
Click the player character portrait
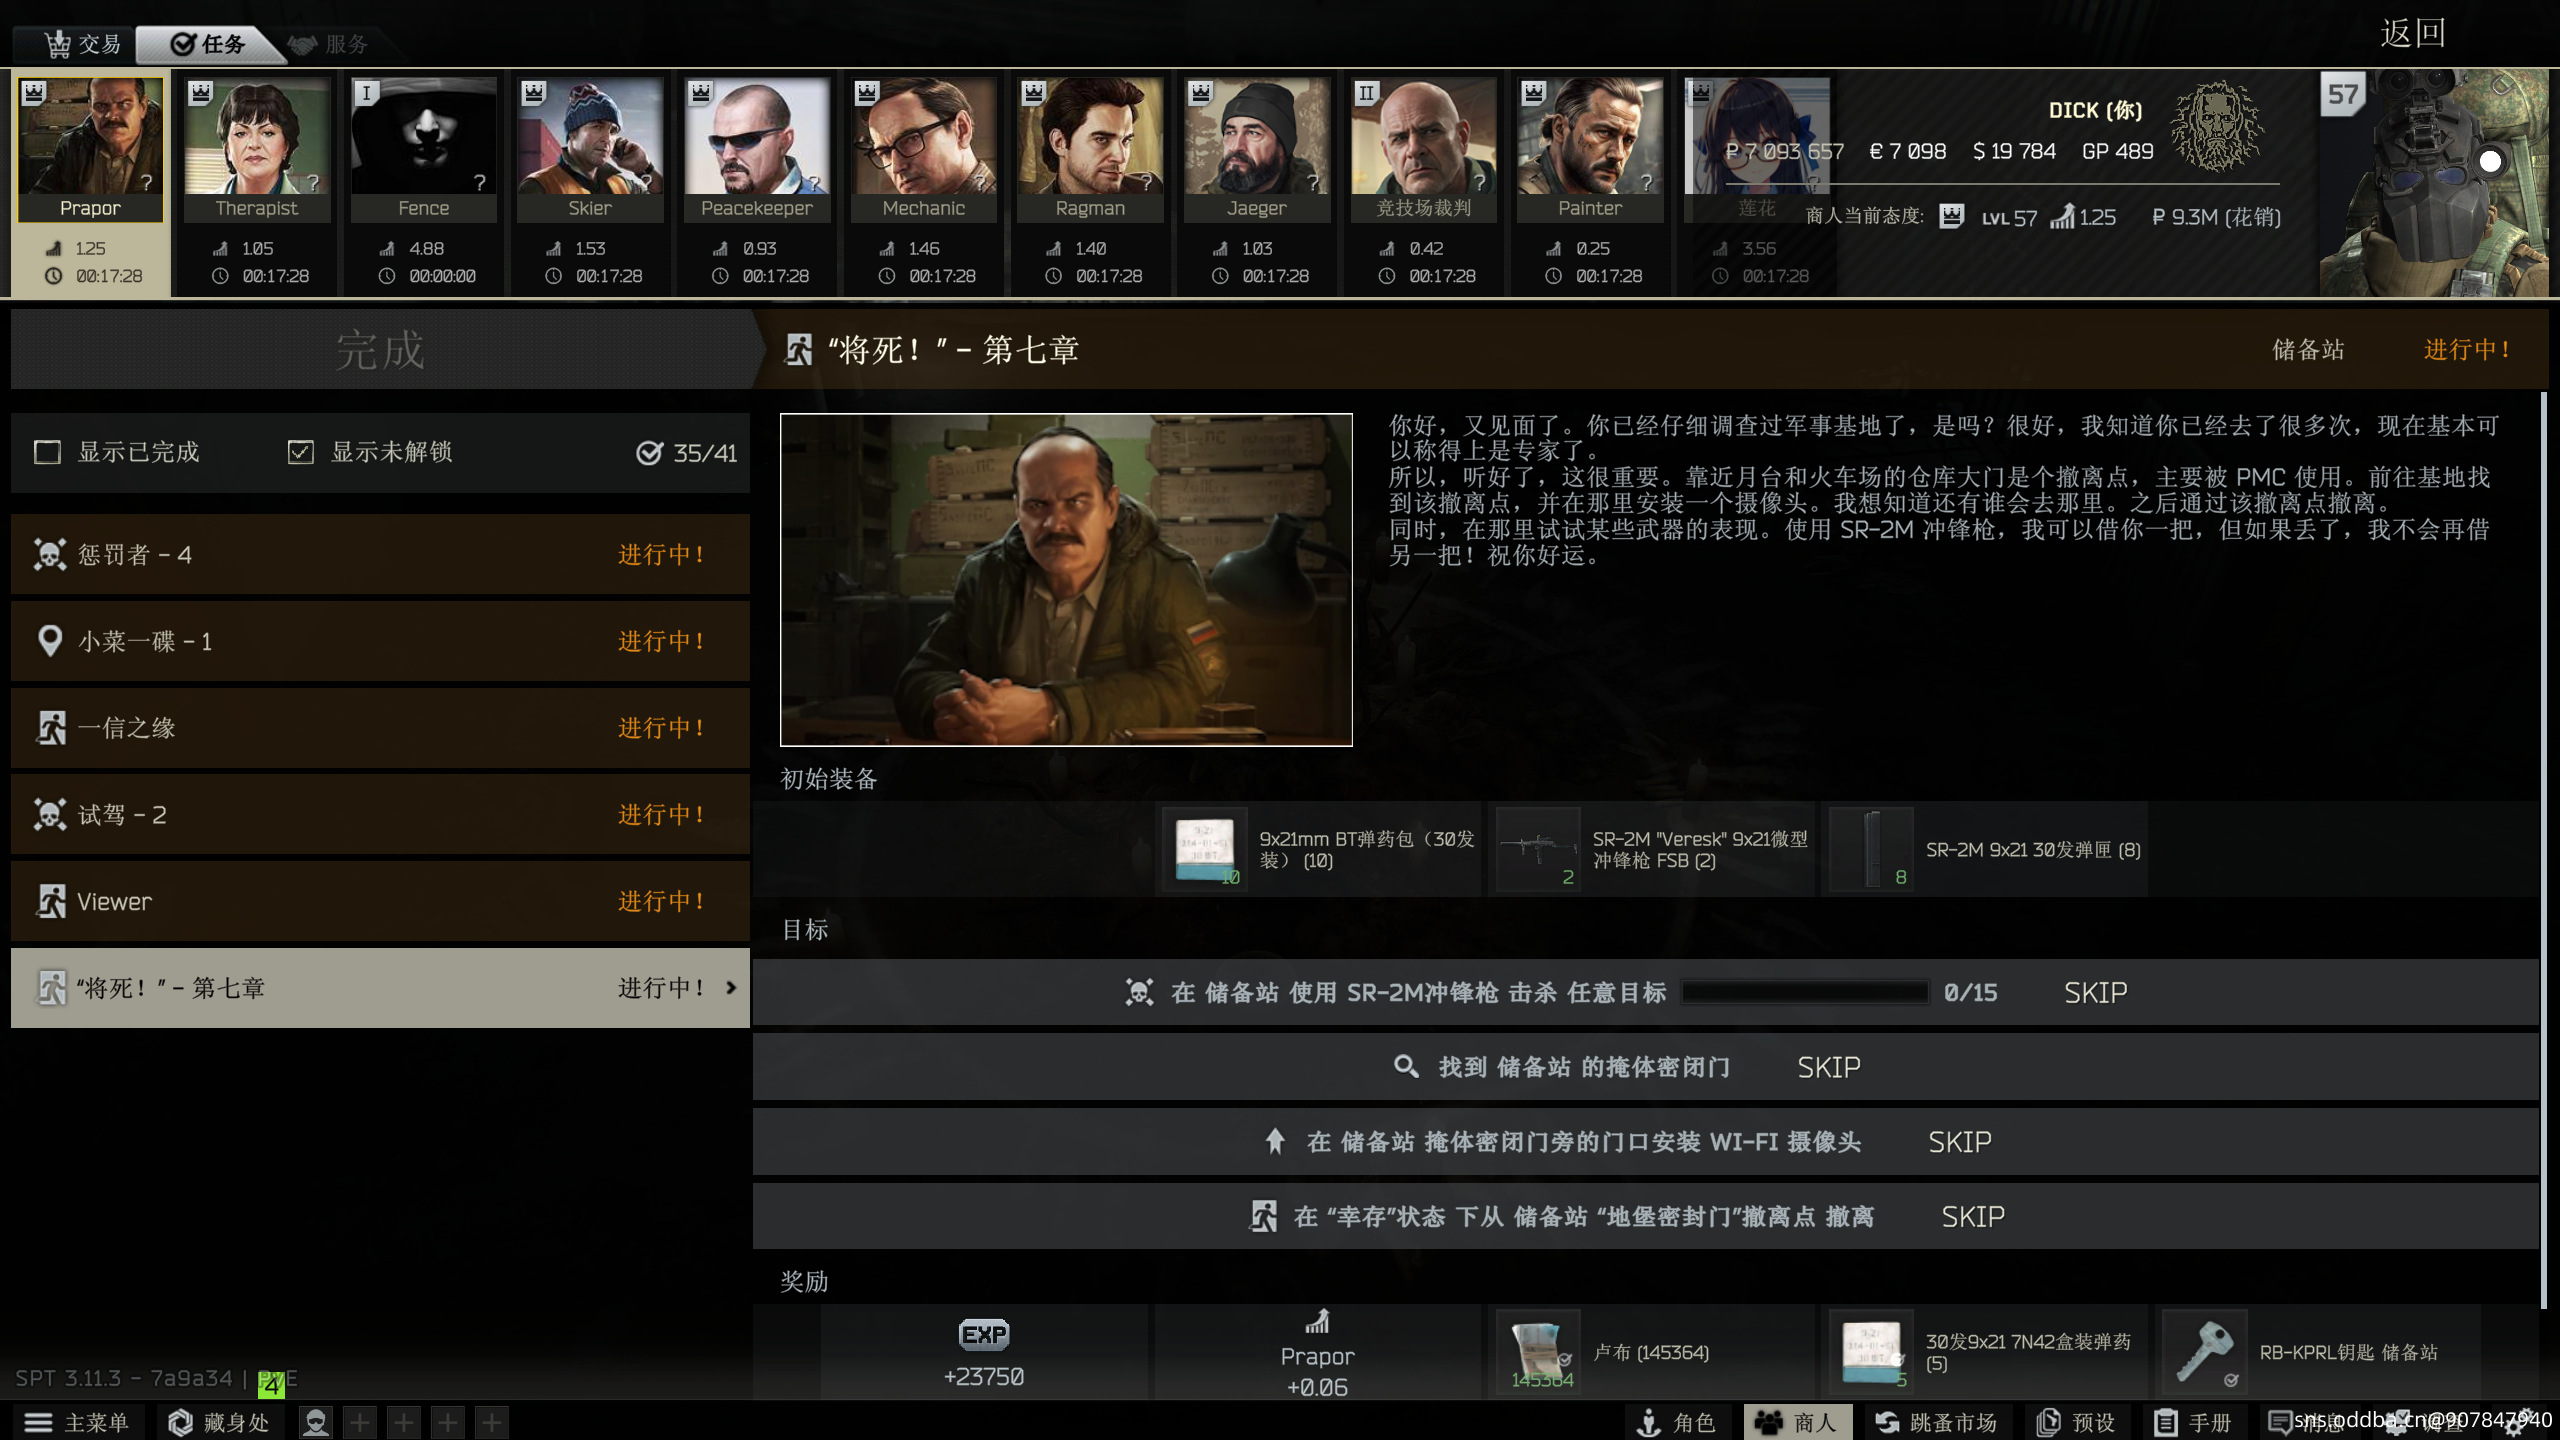point(2435,184)
